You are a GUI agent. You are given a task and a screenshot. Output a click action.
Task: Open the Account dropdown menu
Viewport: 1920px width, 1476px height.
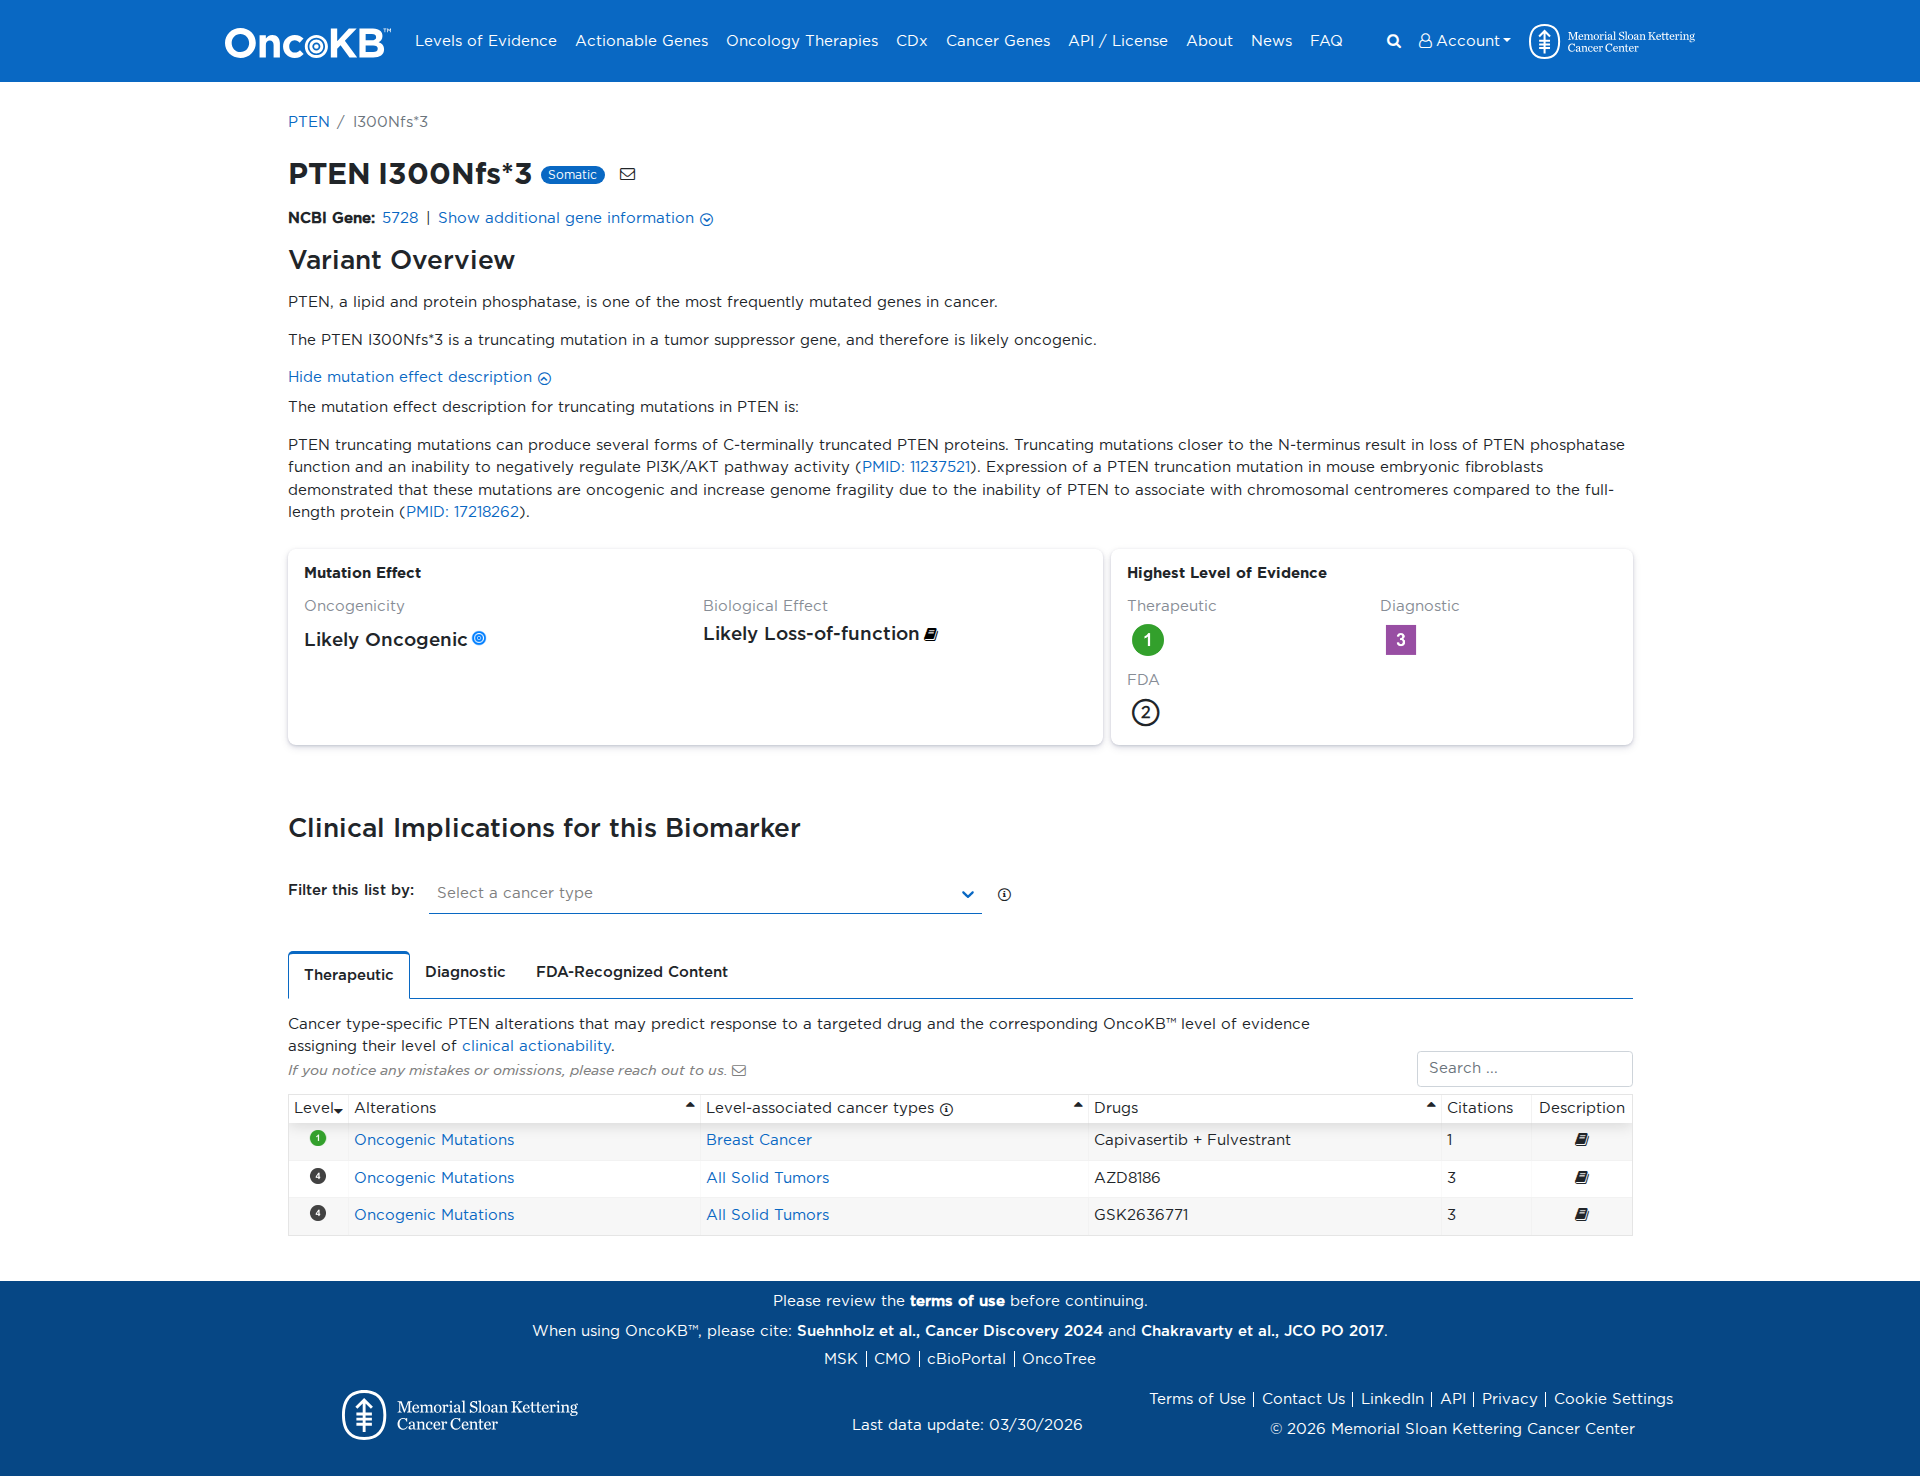click(x=1464, y=41)
